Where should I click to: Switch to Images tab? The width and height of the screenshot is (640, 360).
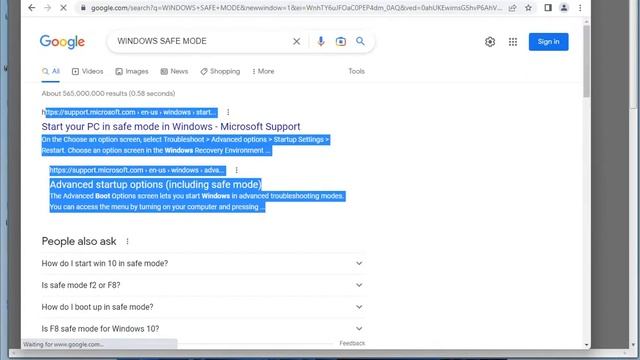(x=132, y=71)
